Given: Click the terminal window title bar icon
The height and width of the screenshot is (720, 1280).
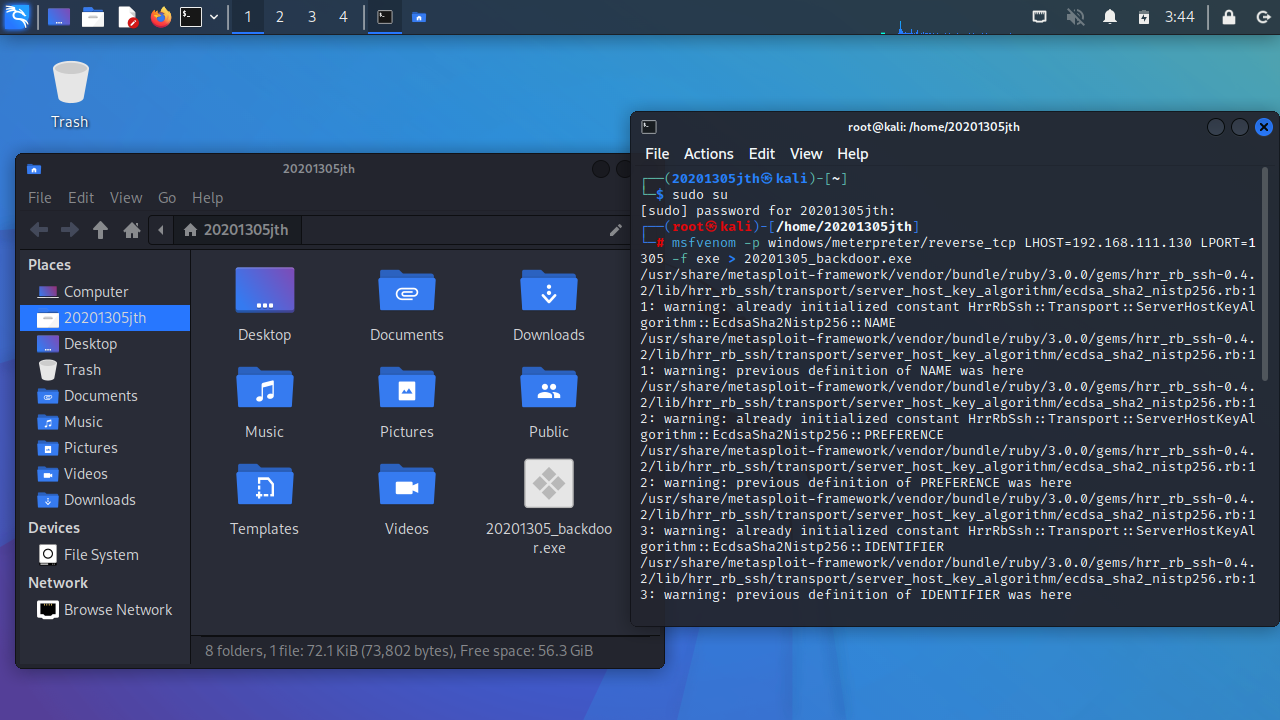Looking at the screenshot, I should coord(649,127).
